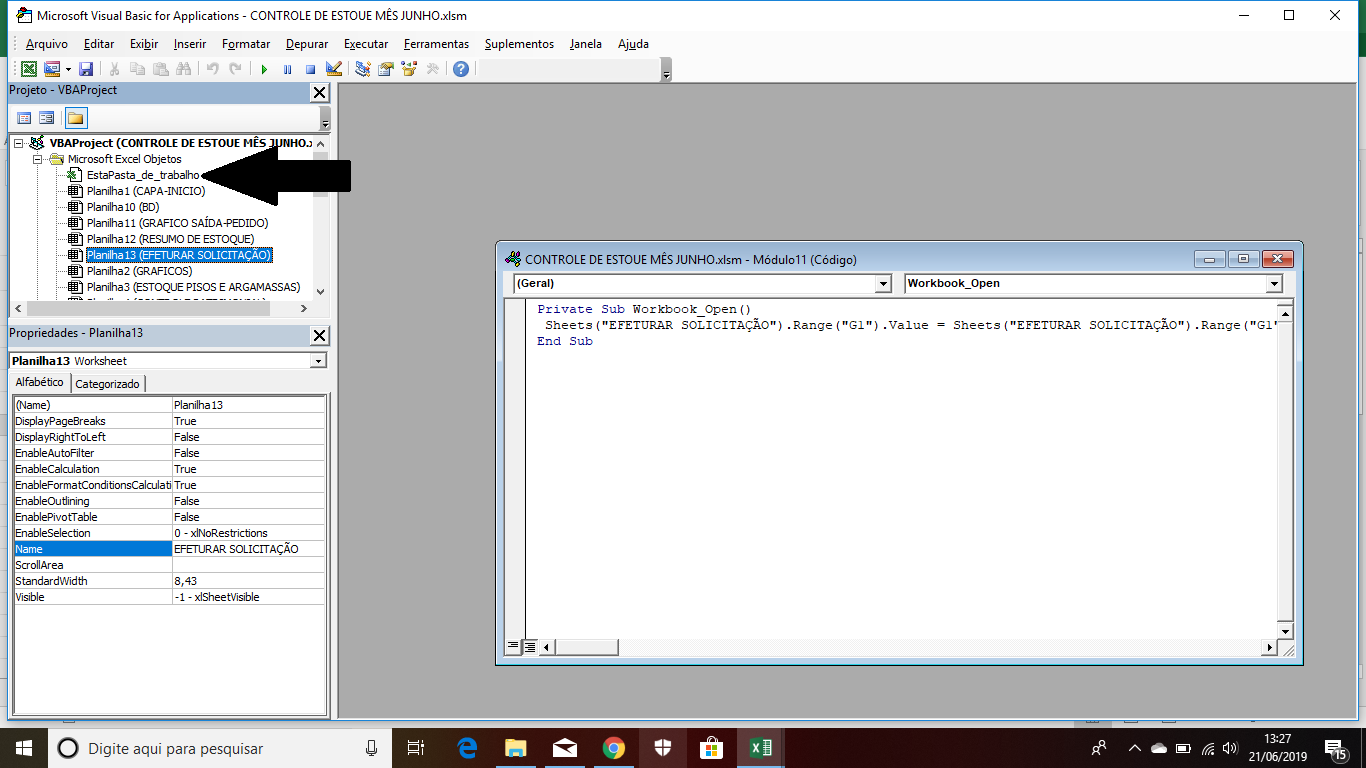The image size is (1366, 768).
Task: Click the Paste clipboard icon
Action: click(x=161, y=69)
